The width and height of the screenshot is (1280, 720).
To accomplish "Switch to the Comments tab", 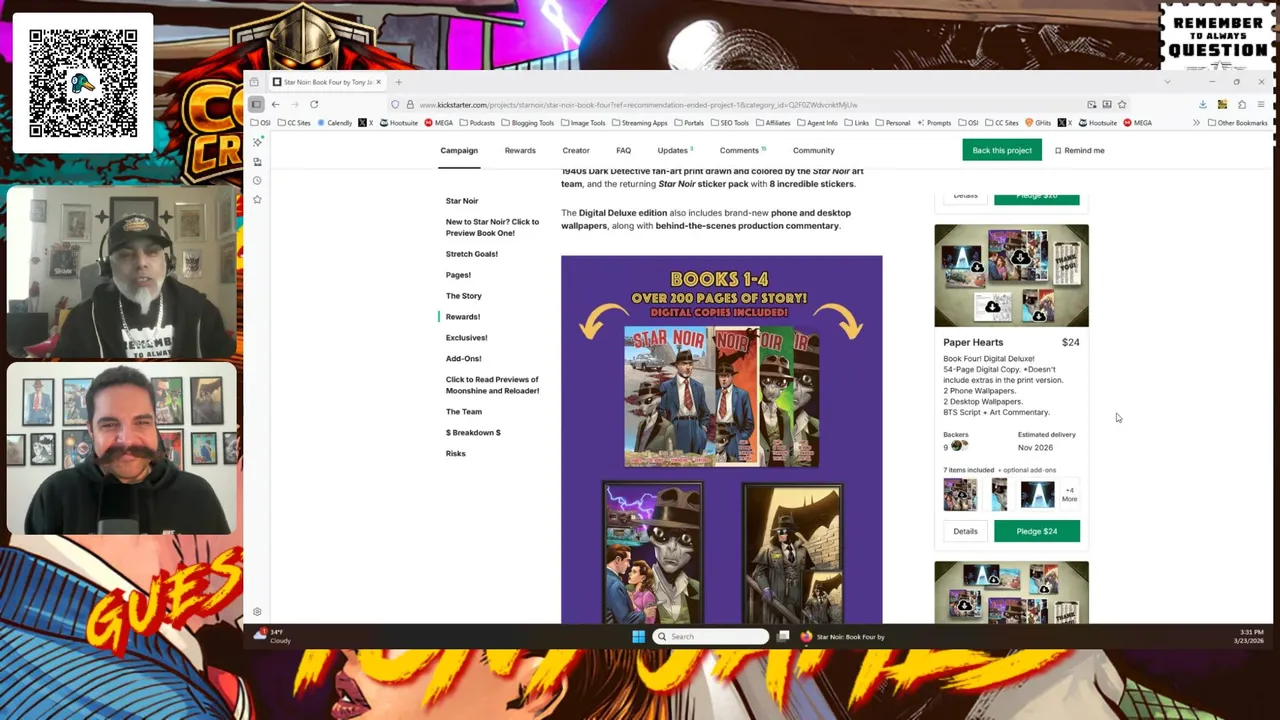I will tap(742, 151).
